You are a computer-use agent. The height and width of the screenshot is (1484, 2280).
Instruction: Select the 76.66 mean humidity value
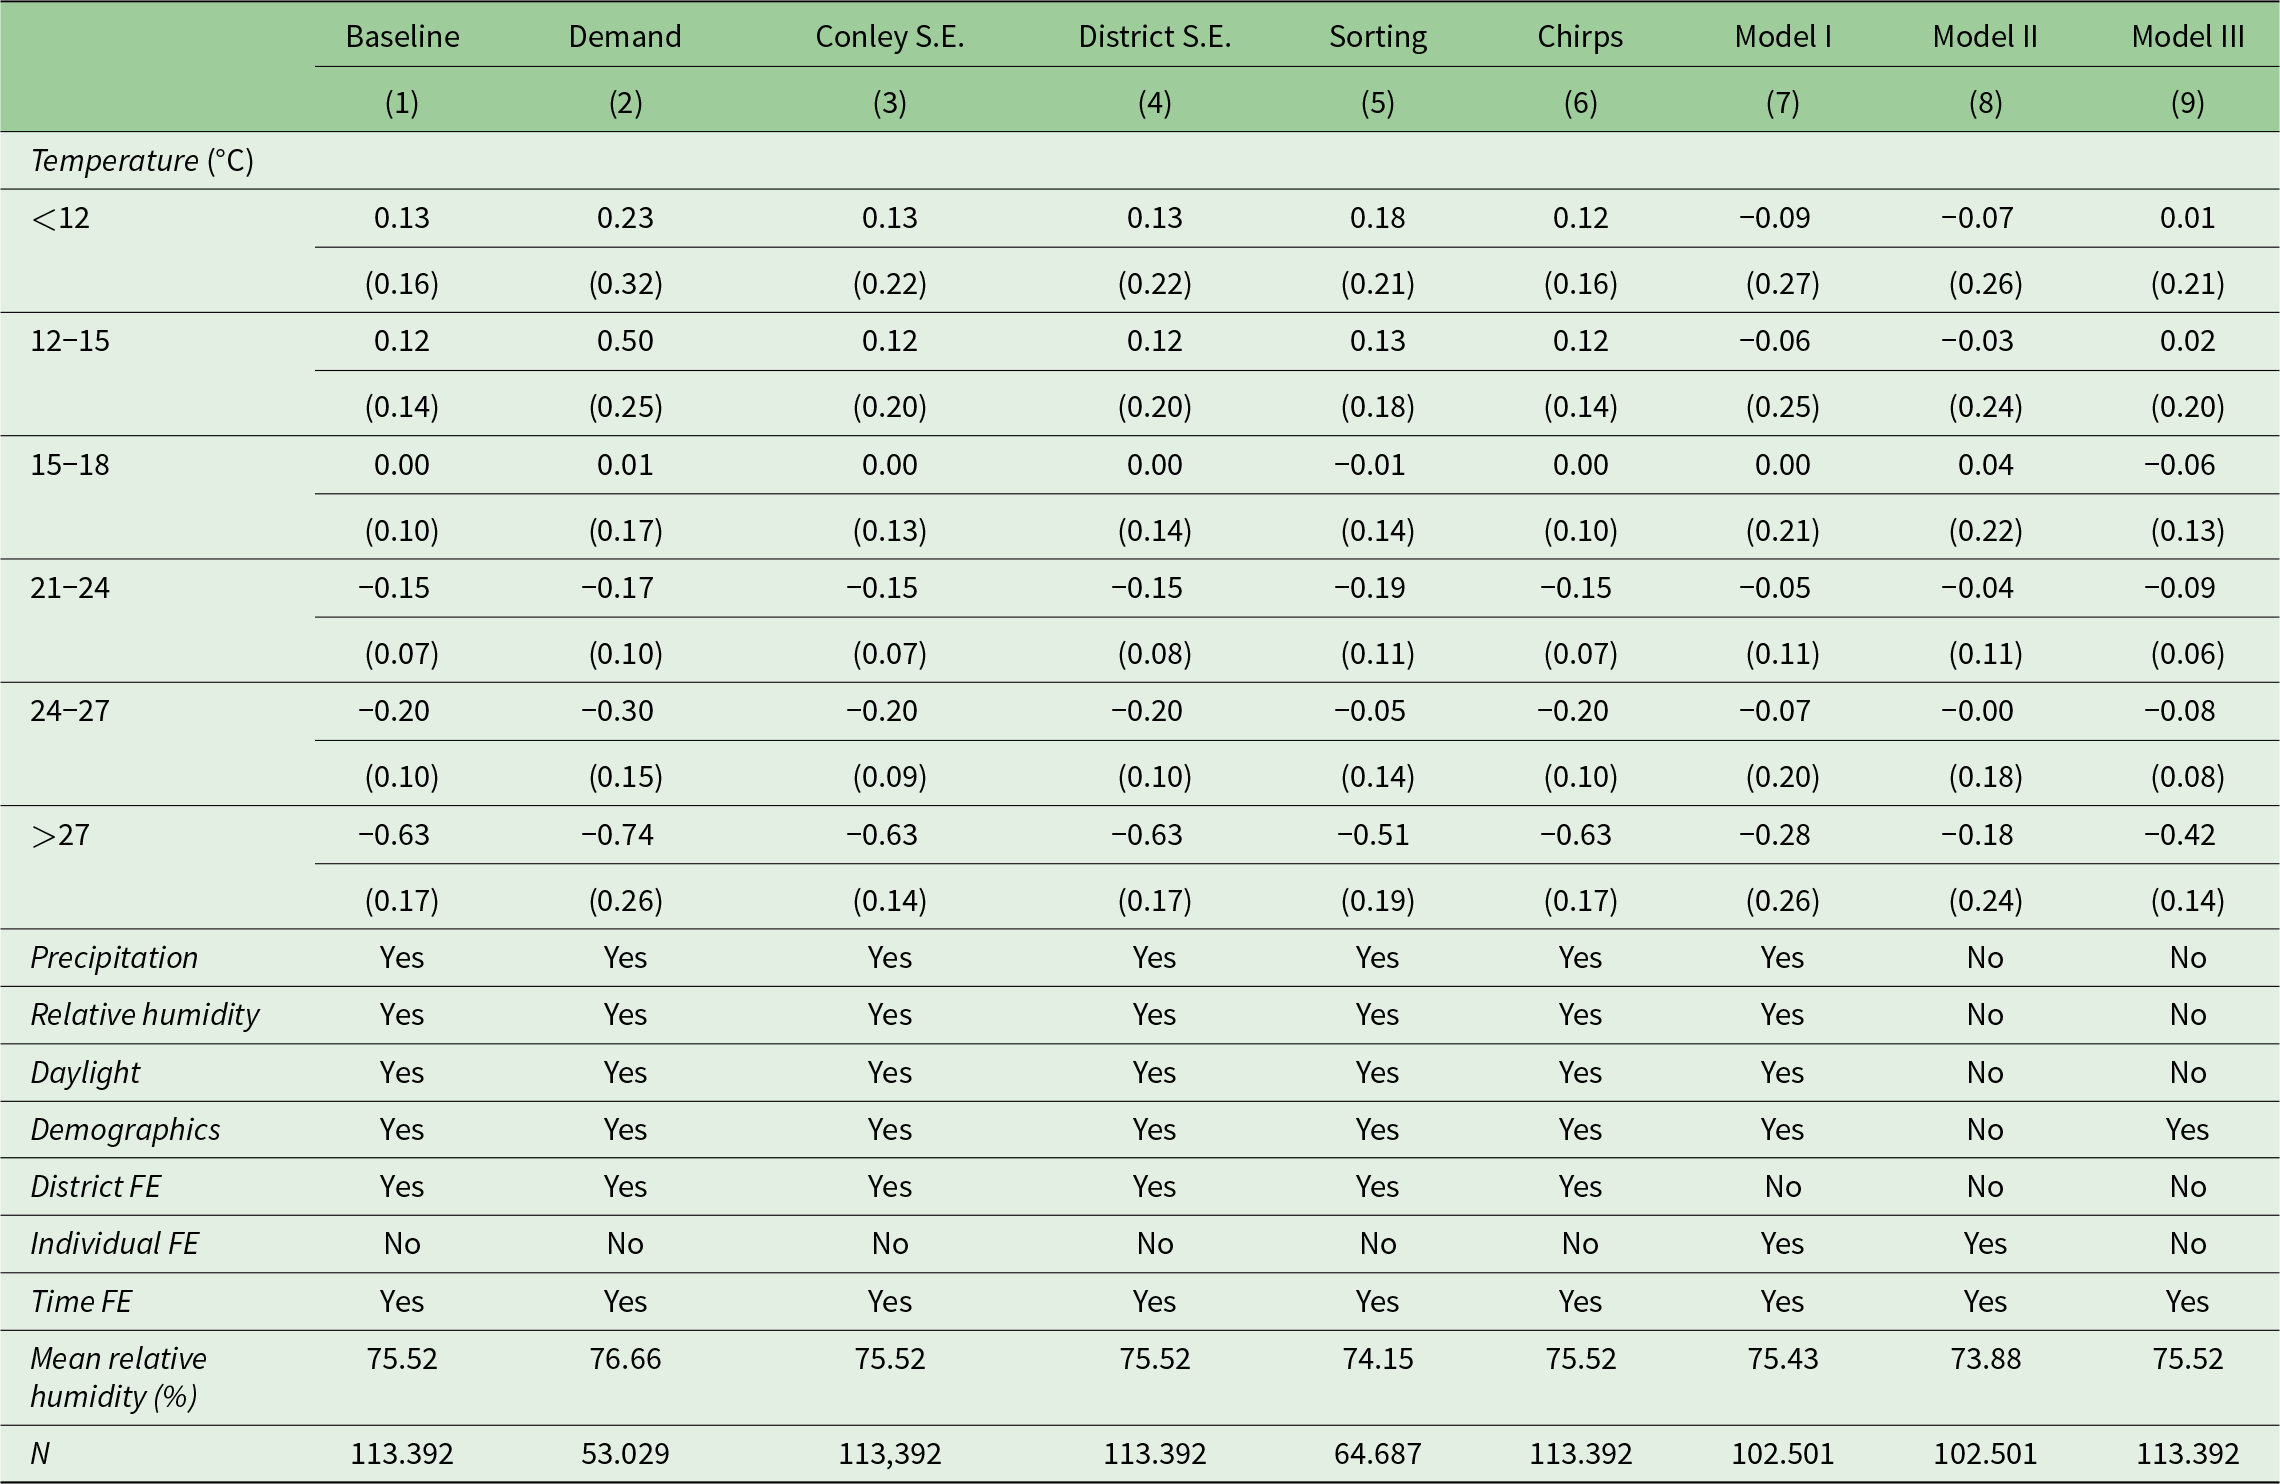pos(625,1359)
